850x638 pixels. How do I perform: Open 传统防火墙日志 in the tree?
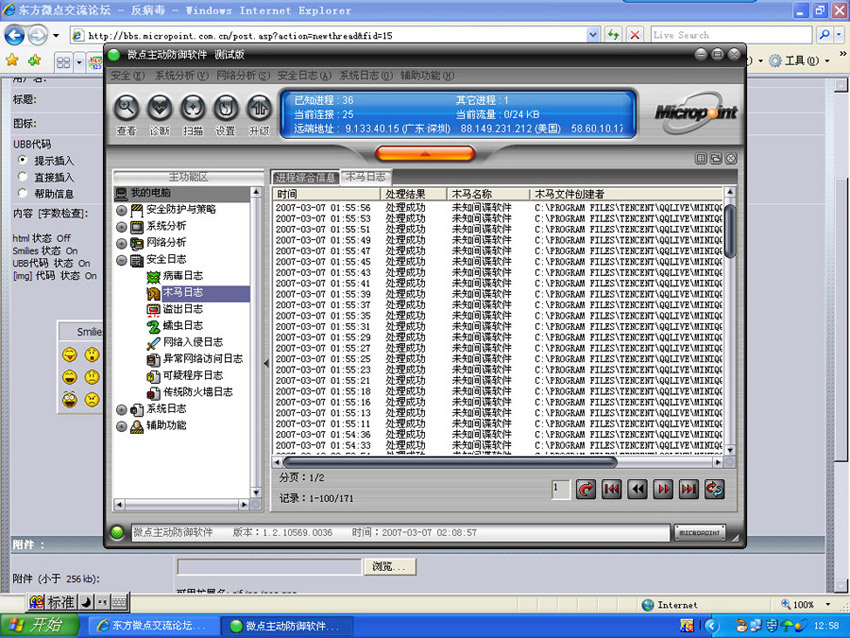pyautogui.click(x=198, y=392)
